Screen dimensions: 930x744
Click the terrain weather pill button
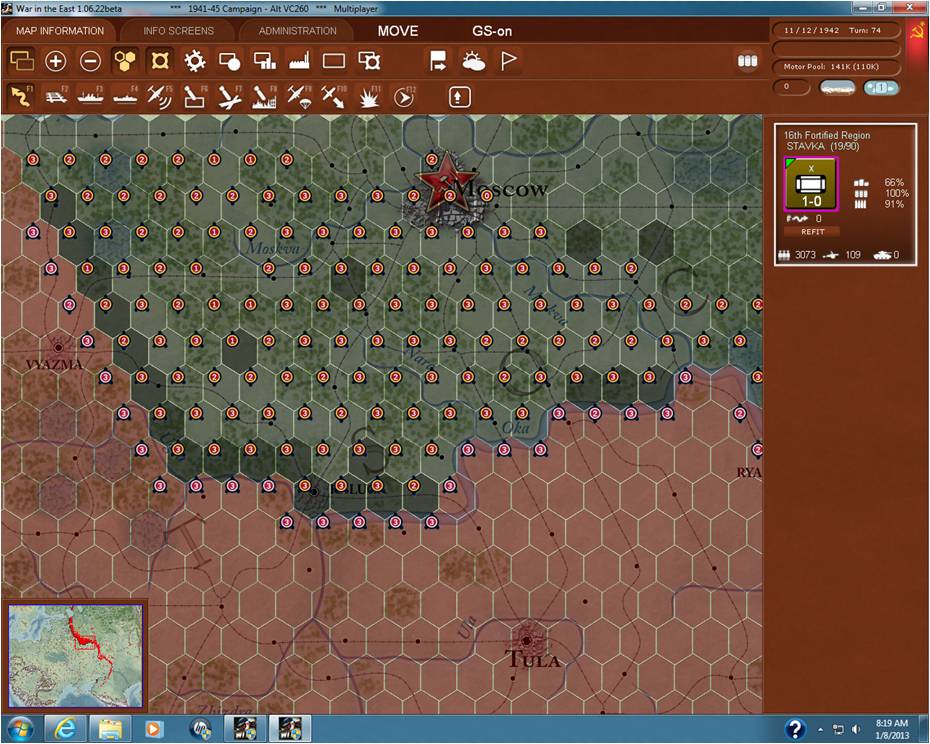click(837, 88)
